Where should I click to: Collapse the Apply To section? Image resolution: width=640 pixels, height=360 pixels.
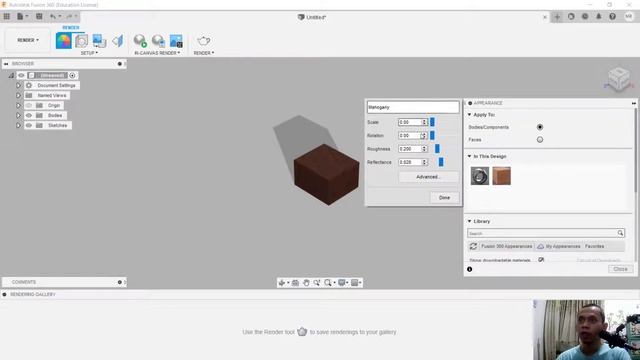pos(469,115)
